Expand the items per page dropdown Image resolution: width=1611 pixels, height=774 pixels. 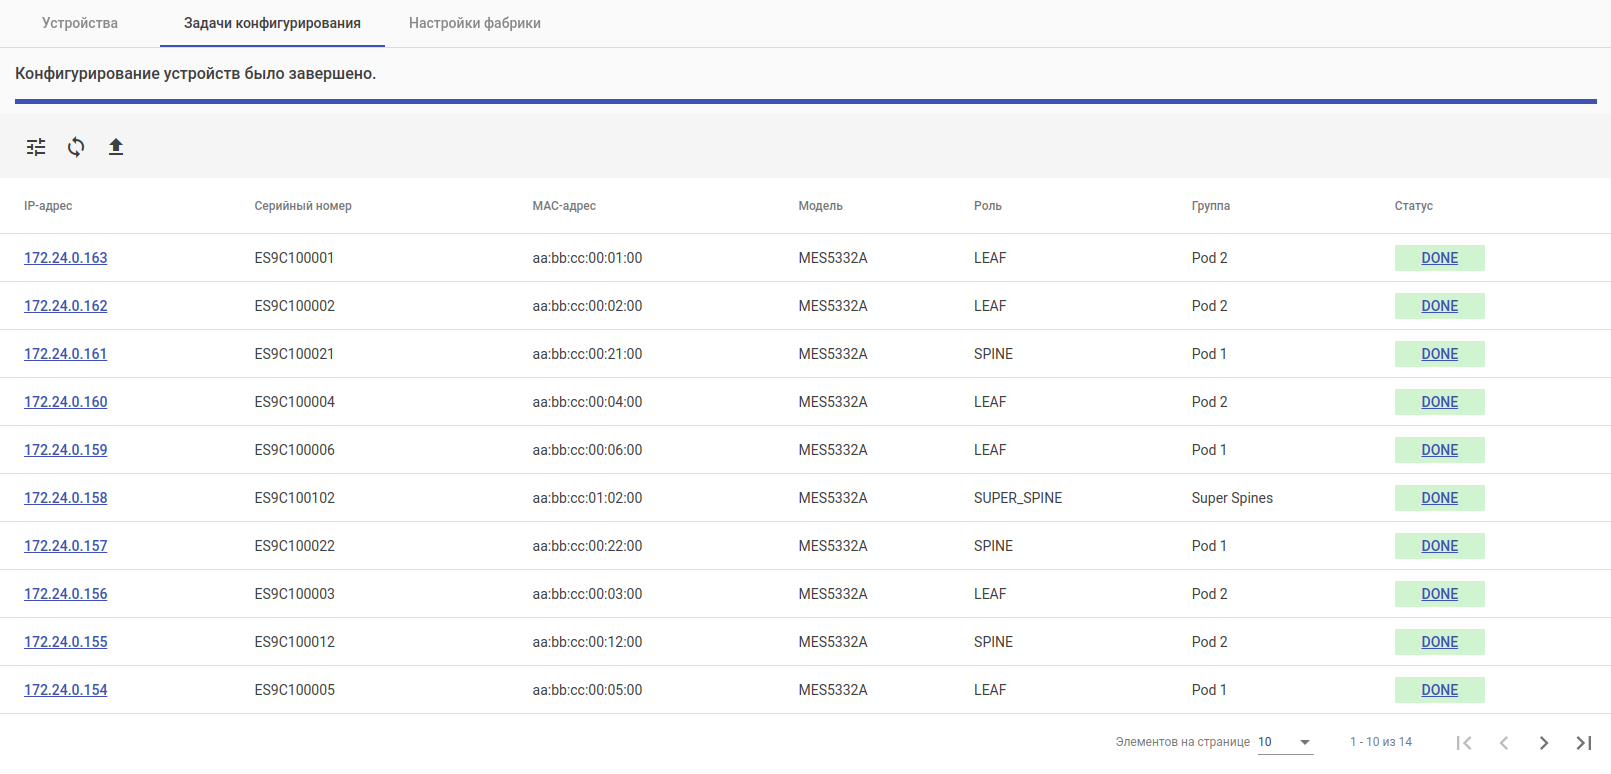[x=1285, y=742]
